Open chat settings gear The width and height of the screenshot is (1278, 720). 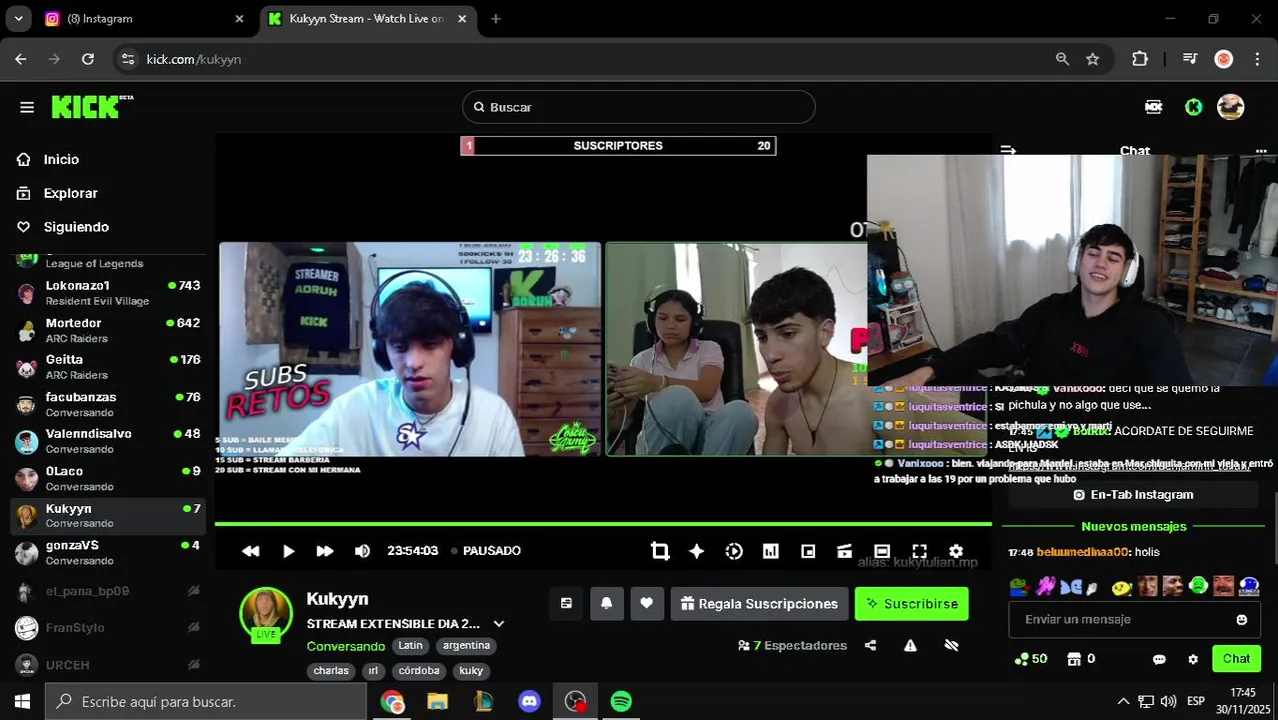click(x=1193, y=660)
